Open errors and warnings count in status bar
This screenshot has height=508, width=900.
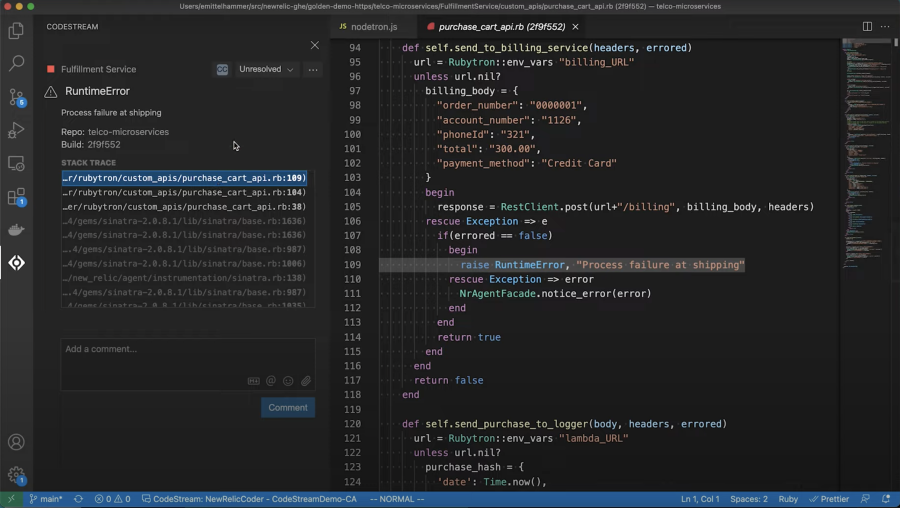point(112,499)
